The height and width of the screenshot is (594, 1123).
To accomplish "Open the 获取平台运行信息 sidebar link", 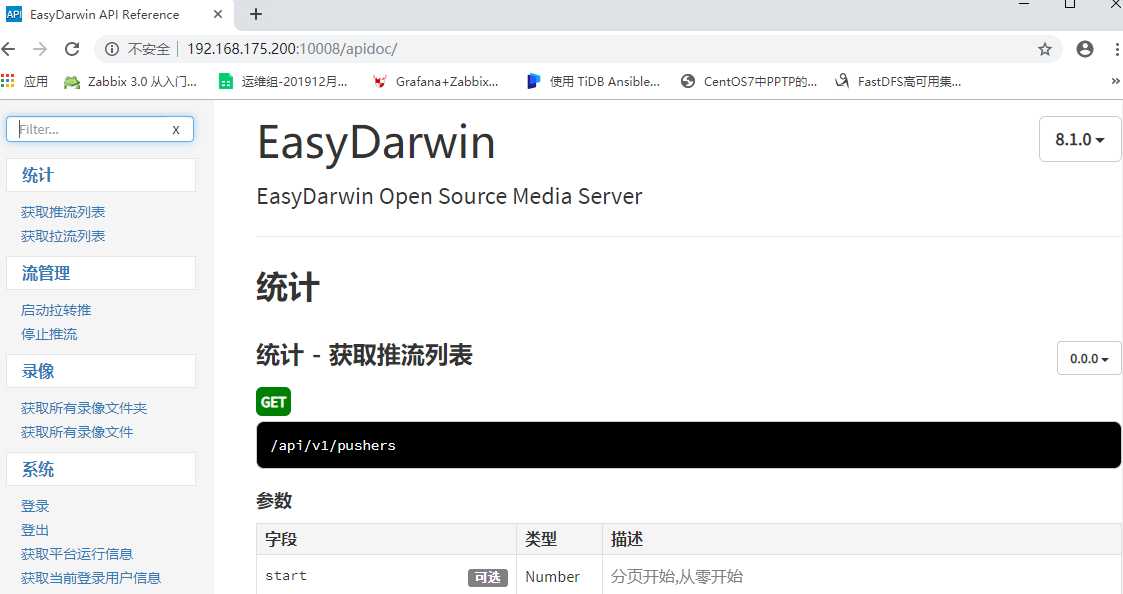I will pyautogui.click(x=77, y=554).
